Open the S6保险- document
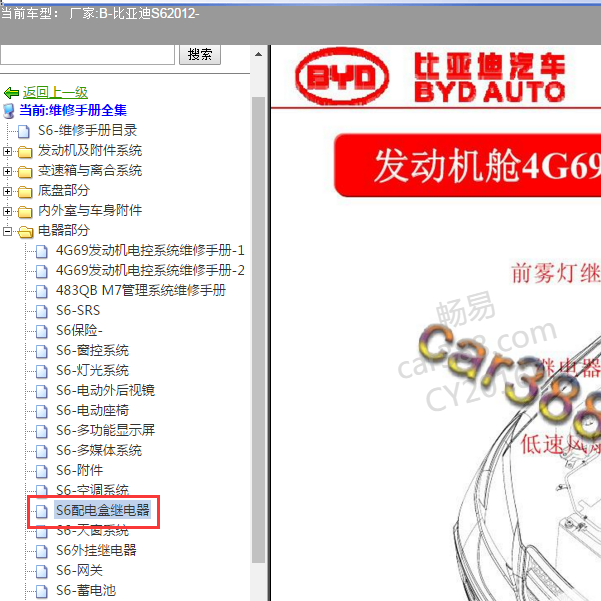Viewport: 601px width, 601px height. coord(79,330)
